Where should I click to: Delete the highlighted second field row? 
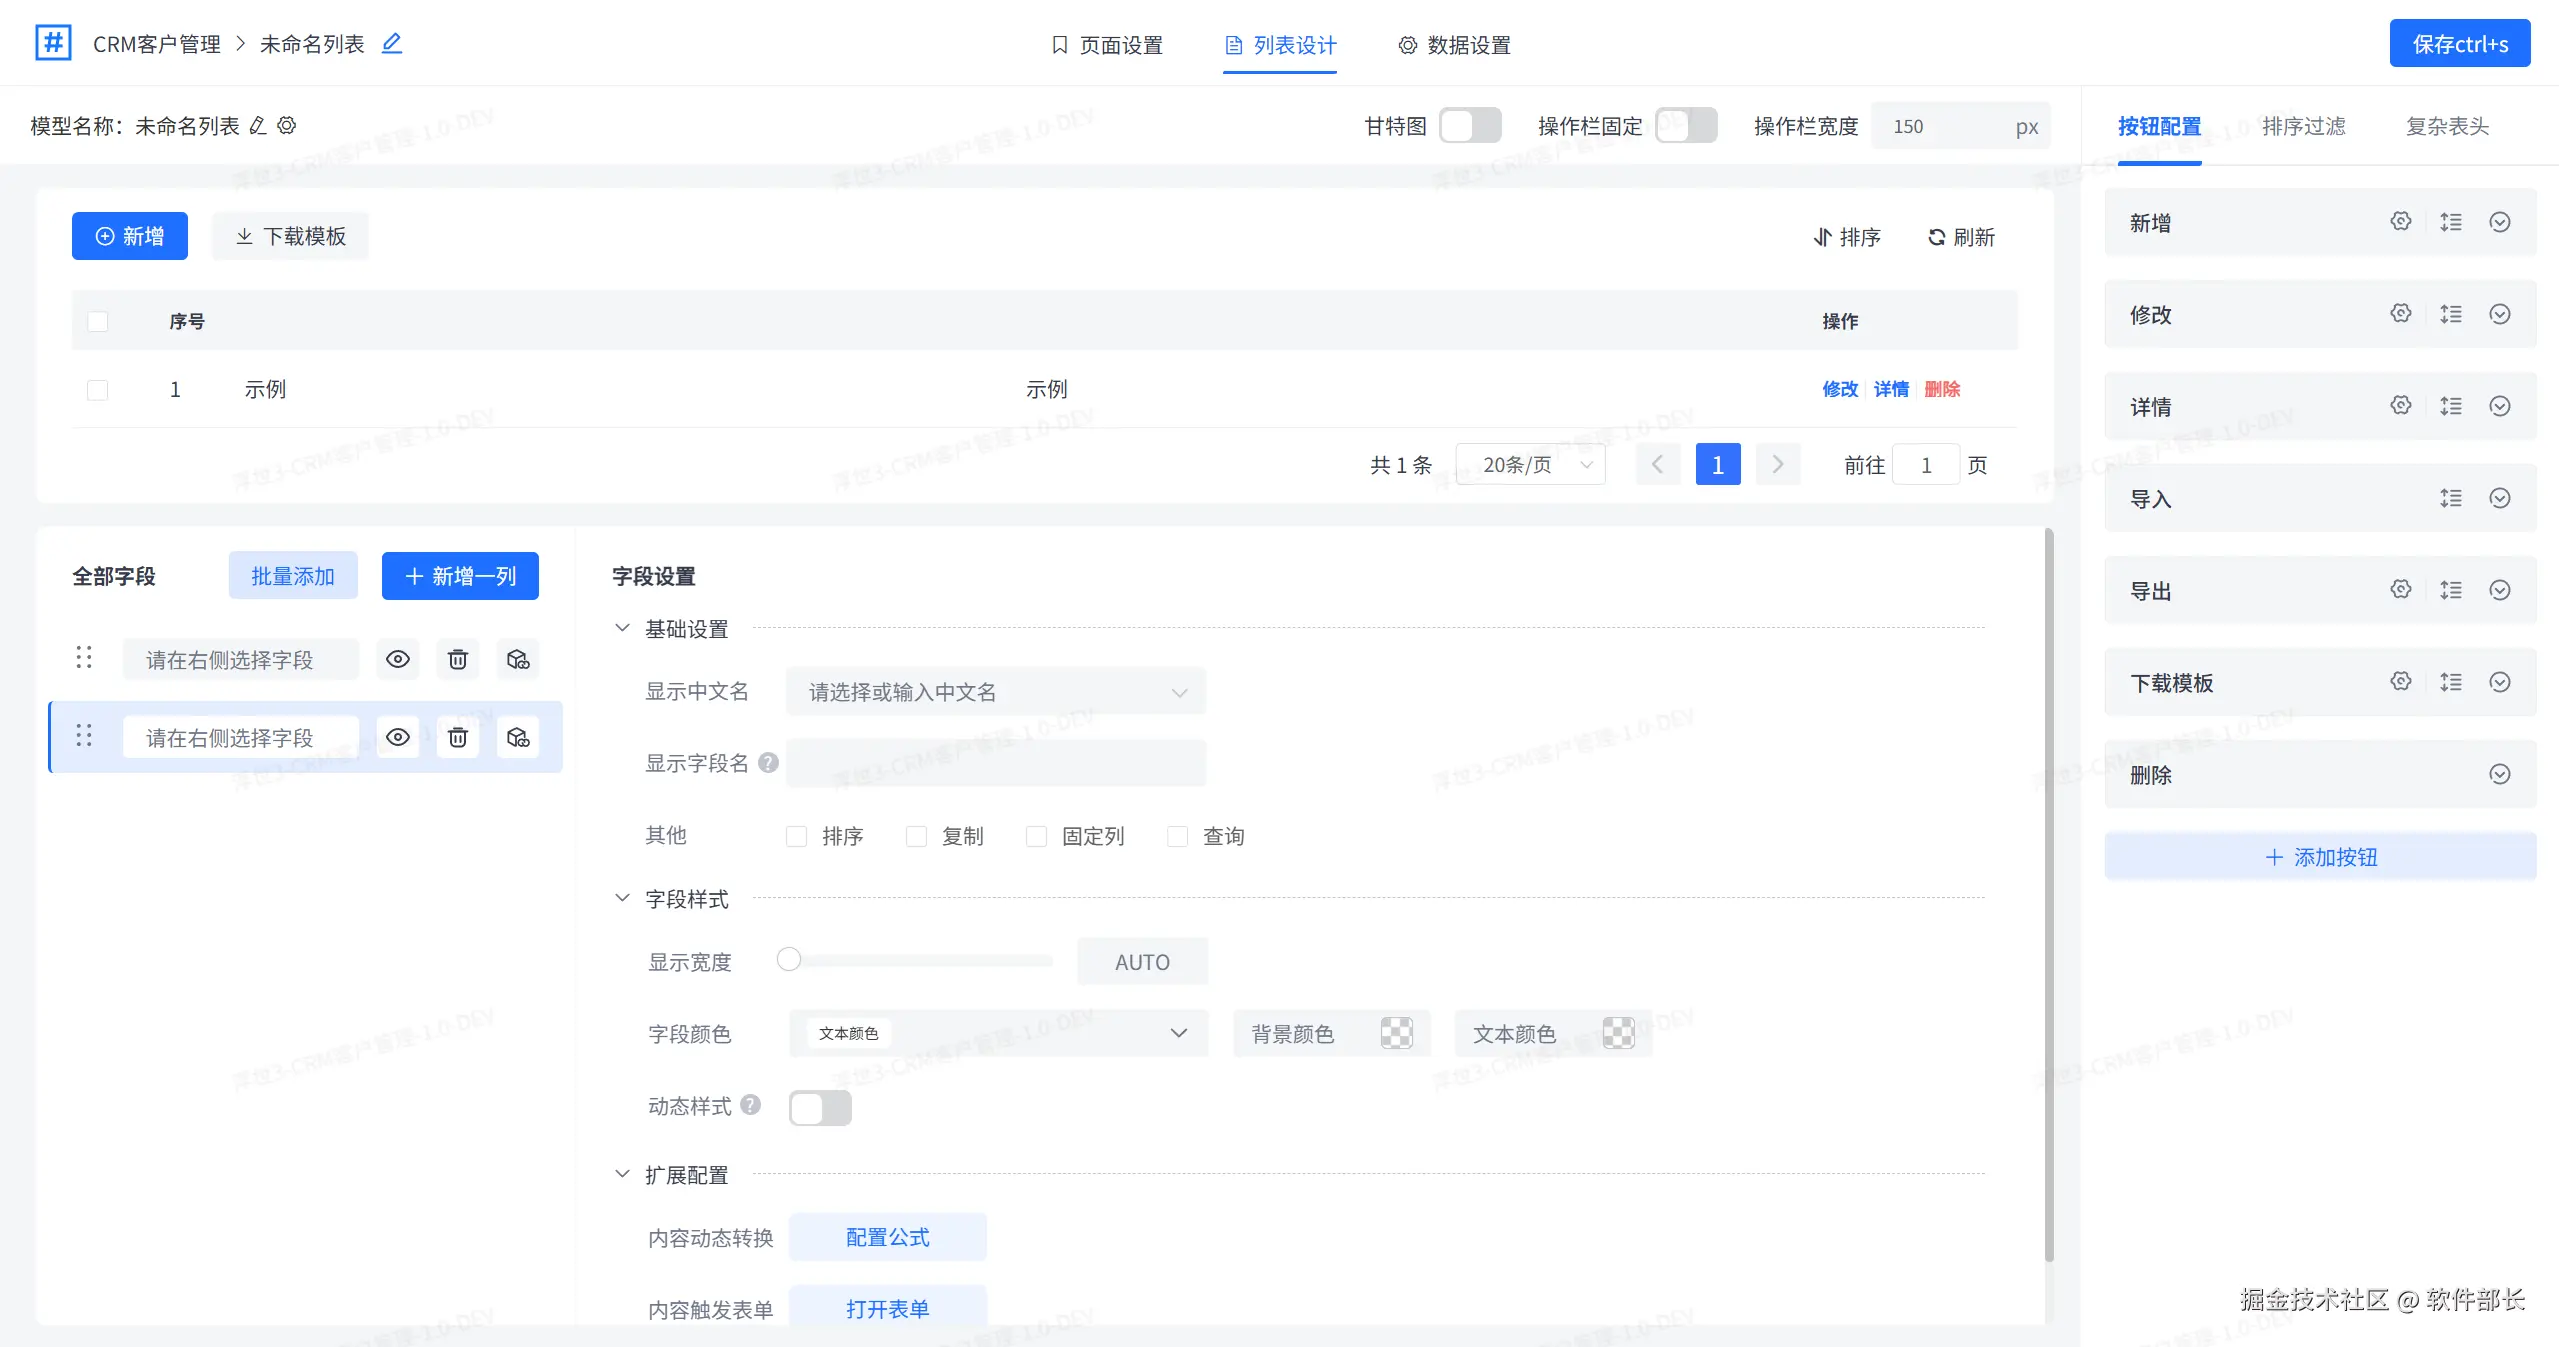pyautogui.click(x=458, y=738)
